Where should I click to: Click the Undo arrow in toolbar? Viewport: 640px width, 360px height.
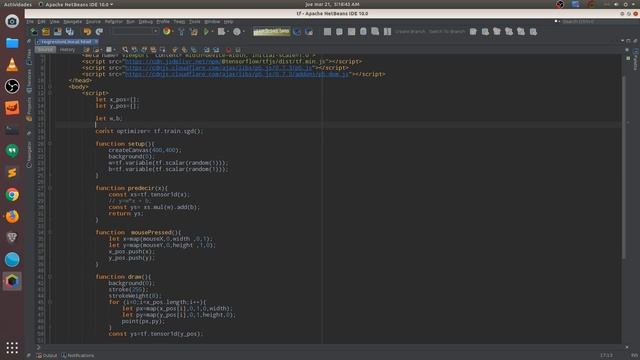[87, 31]
